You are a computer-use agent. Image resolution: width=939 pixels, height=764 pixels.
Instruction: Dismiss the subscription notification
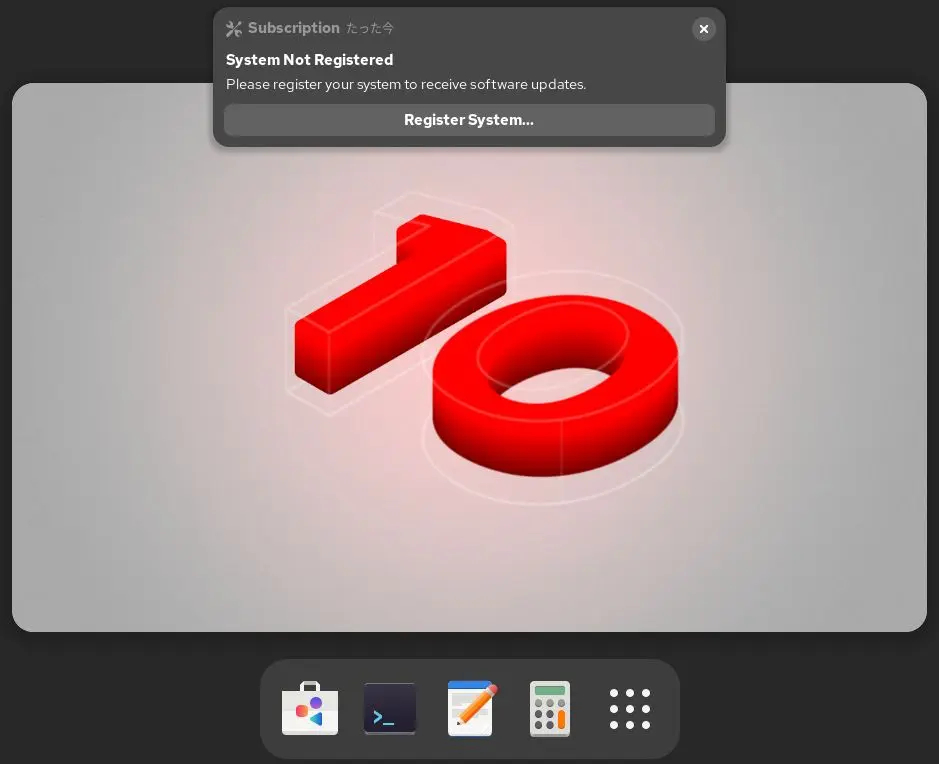704,29
